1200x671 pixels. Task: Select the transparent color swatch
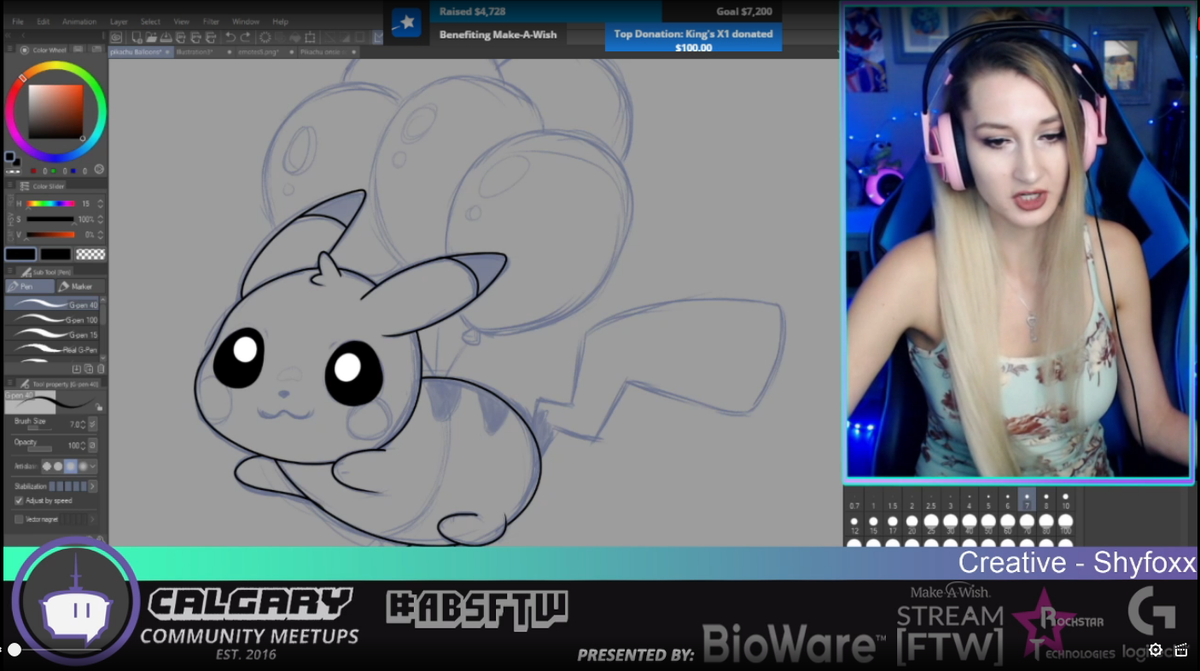(90, 254)
